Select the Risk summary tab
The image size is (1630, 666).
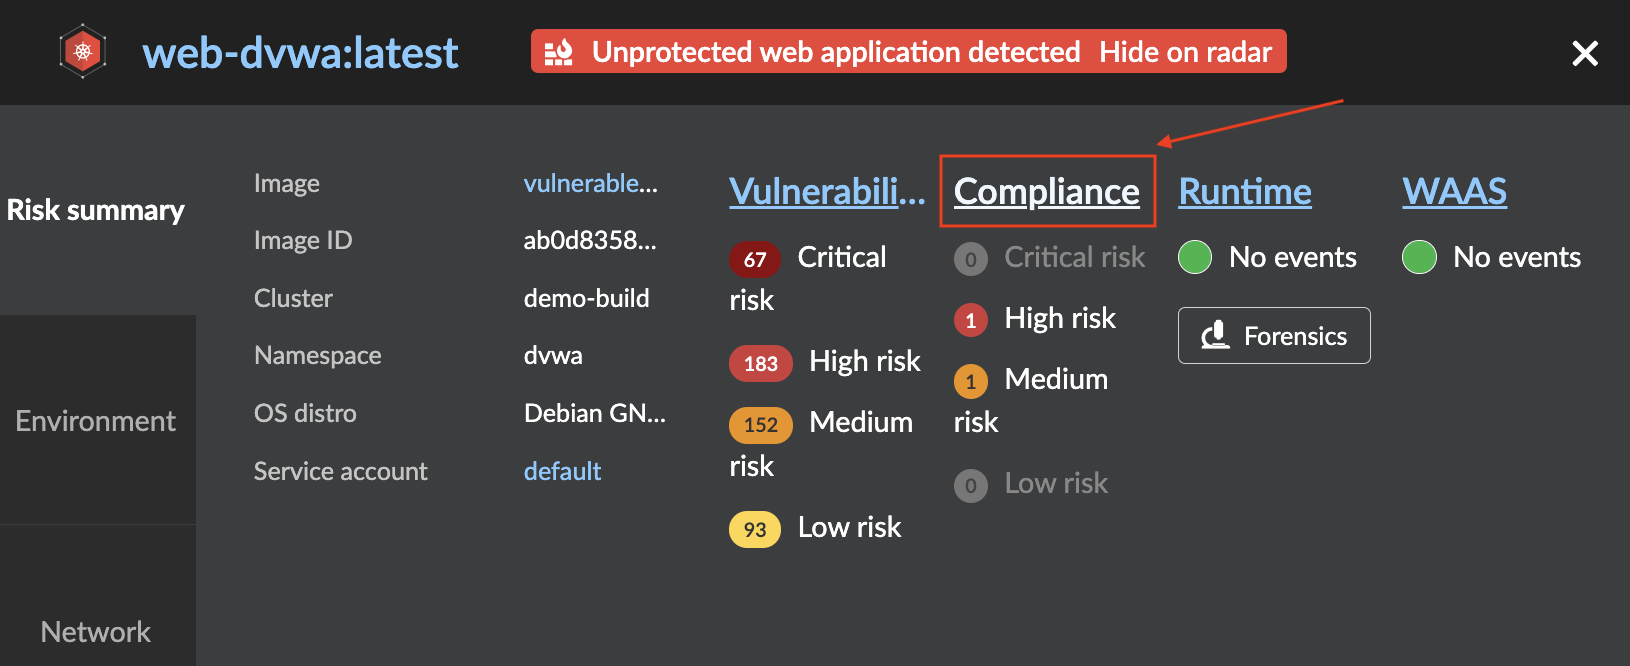click(x=96, y=210)
